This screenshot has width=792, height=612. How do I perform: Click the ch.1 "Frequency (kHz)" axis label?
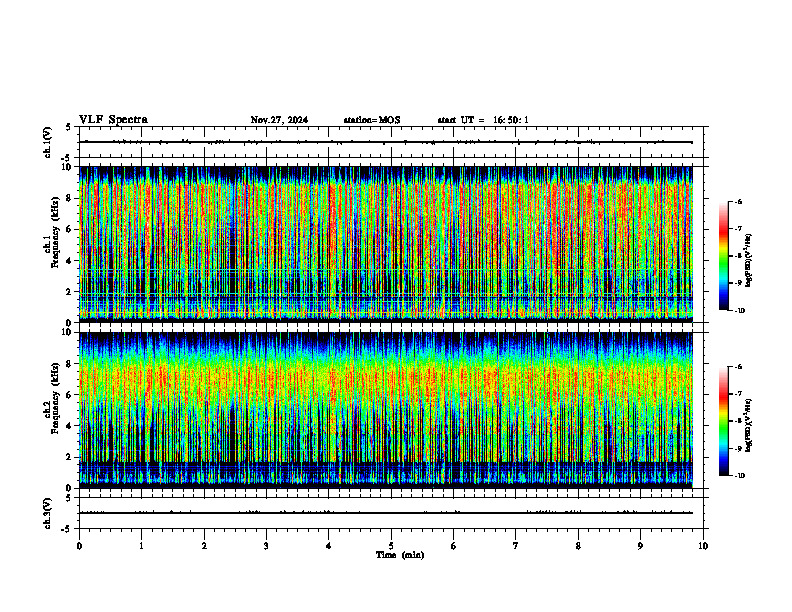pos(55,232)
